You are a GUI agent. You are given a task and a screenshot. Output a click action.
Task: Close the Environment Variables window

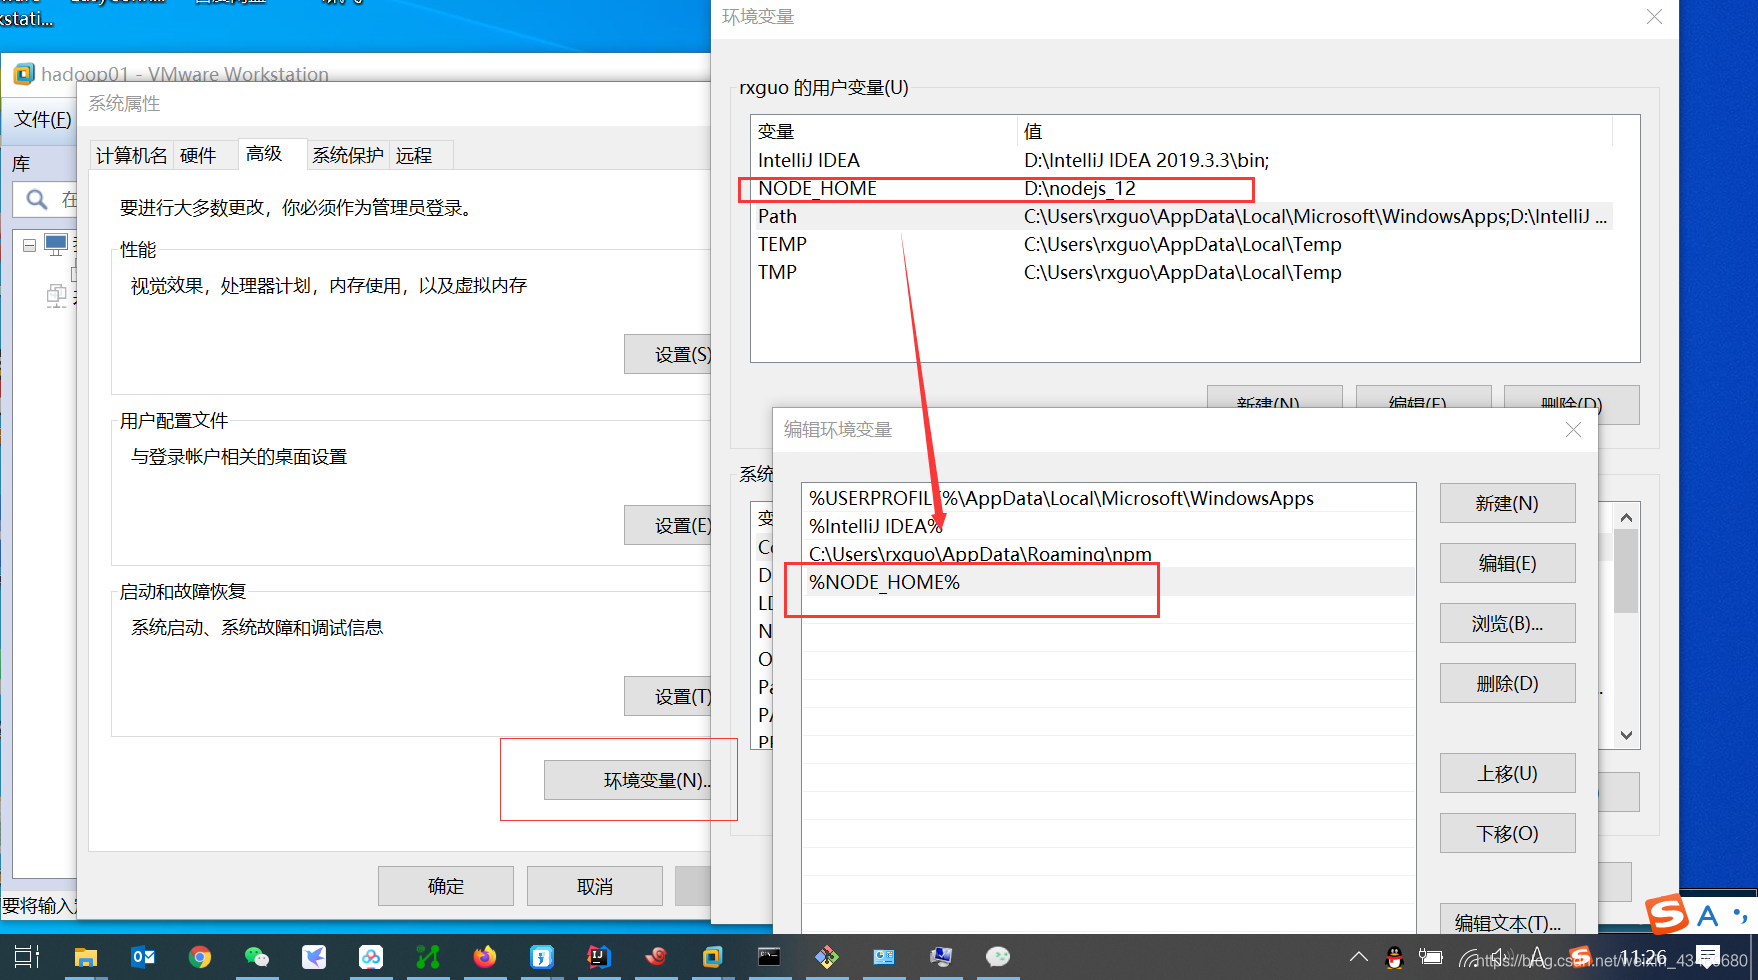[x=1654, y=17]
